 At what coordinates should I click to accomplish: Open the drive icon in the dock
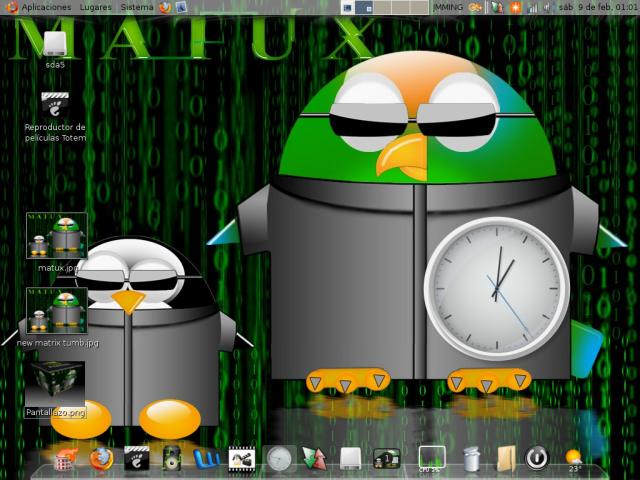[351, 458]
